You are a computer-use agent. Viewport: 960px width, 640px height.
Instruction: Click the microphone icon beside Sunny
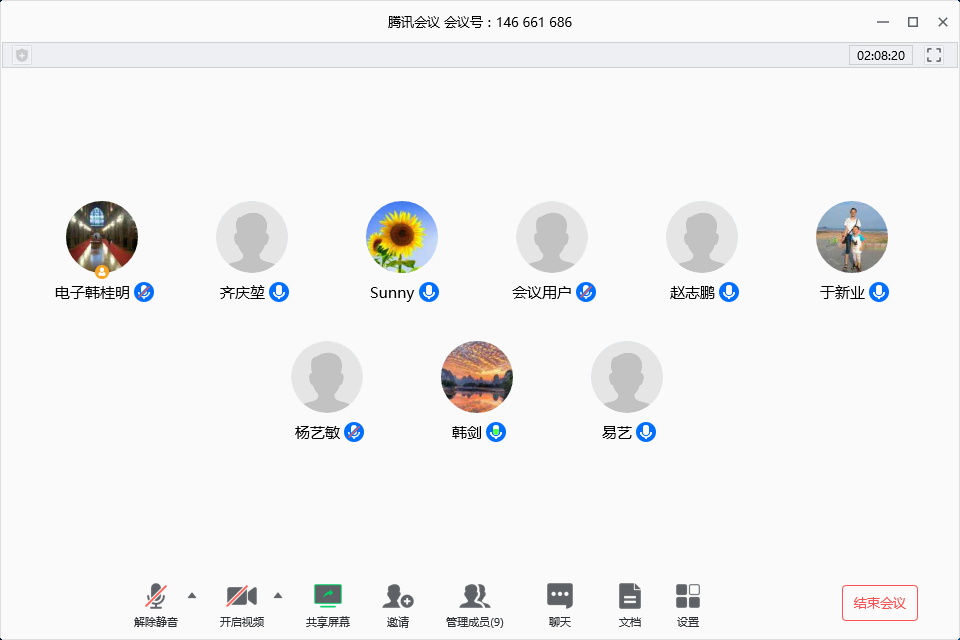(x=429, y=292)
